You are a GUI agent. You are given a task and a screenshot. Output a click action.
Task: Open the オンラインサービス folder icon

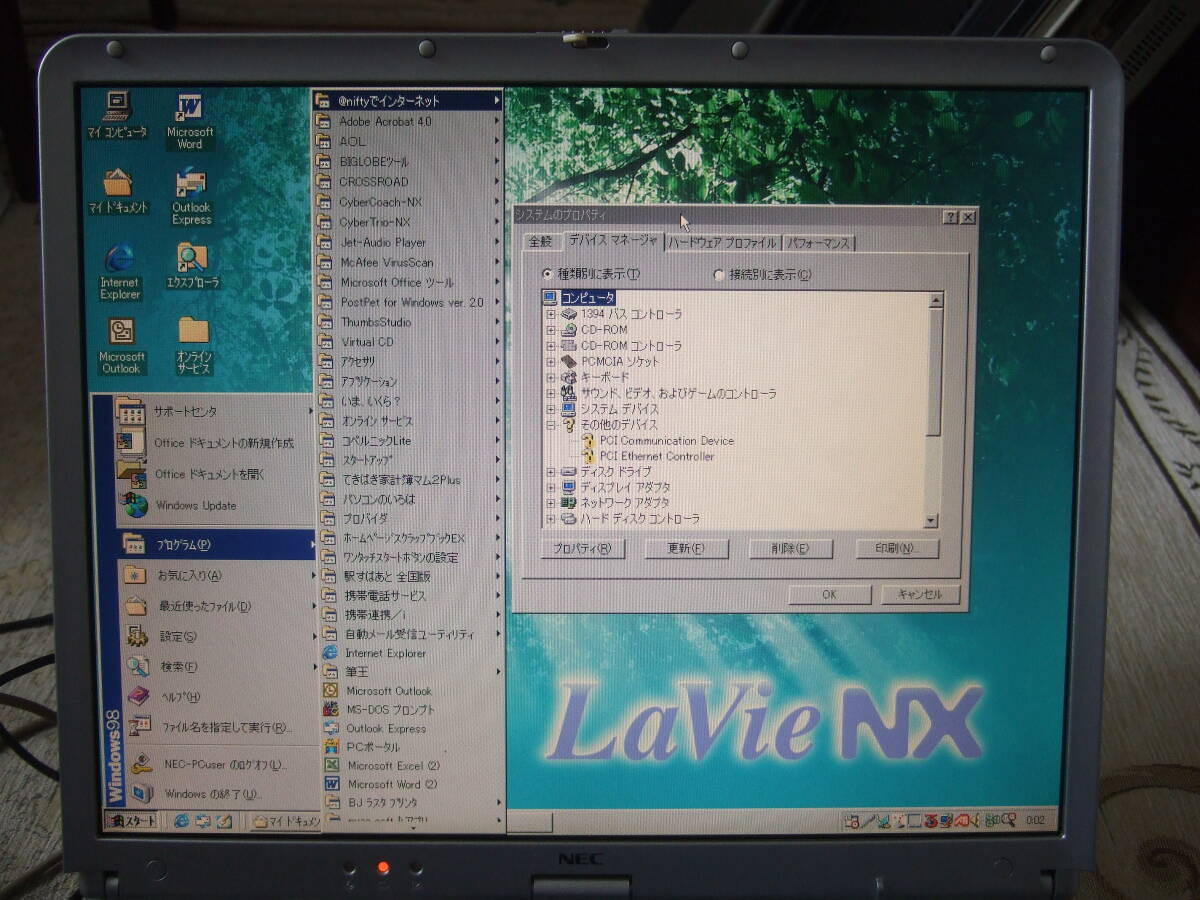pos(193,332)
